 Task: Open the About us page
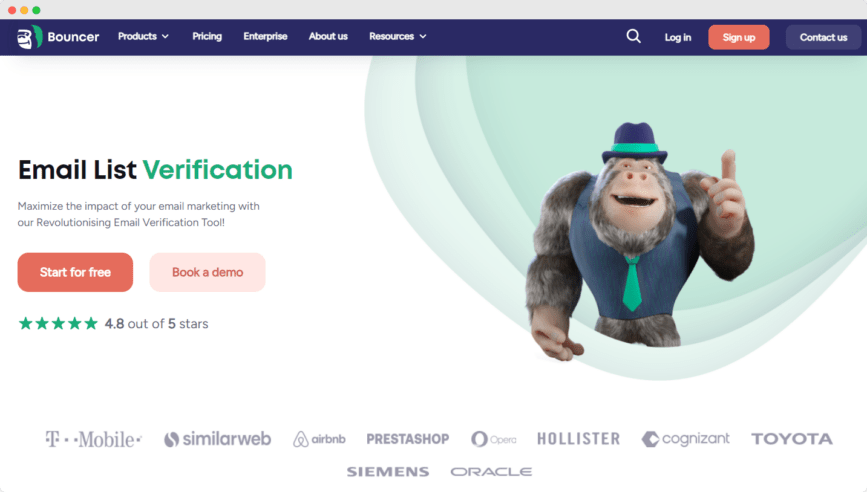pyautogui.click(x=328, y=36)
